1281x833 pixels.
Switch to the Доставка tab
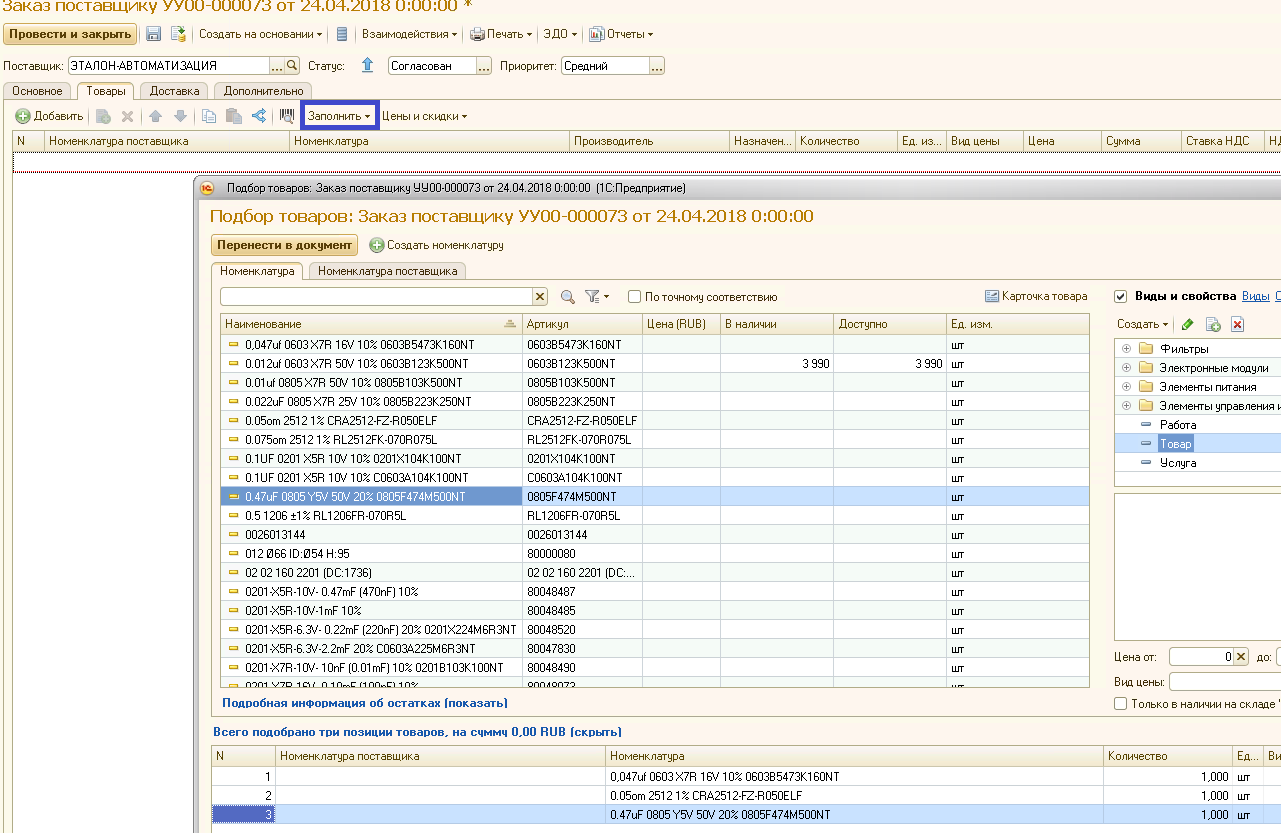175,91
